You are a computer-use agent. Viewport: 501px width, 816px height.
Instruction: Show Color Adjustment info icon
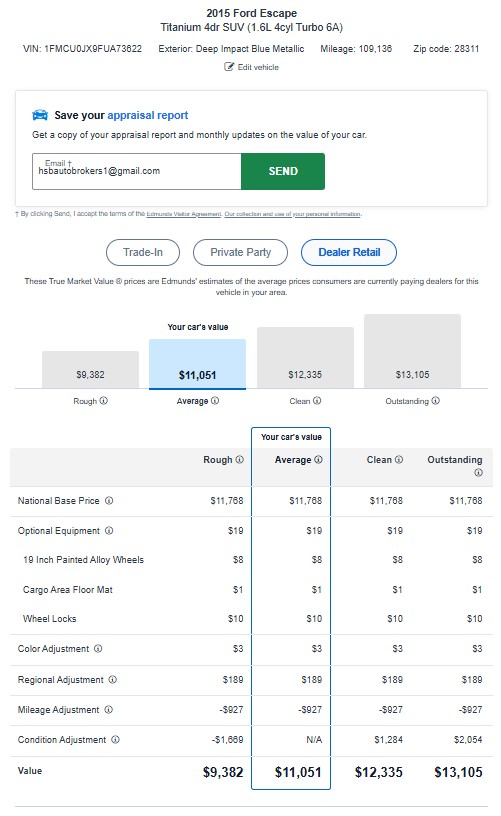[x=98, y=648]
